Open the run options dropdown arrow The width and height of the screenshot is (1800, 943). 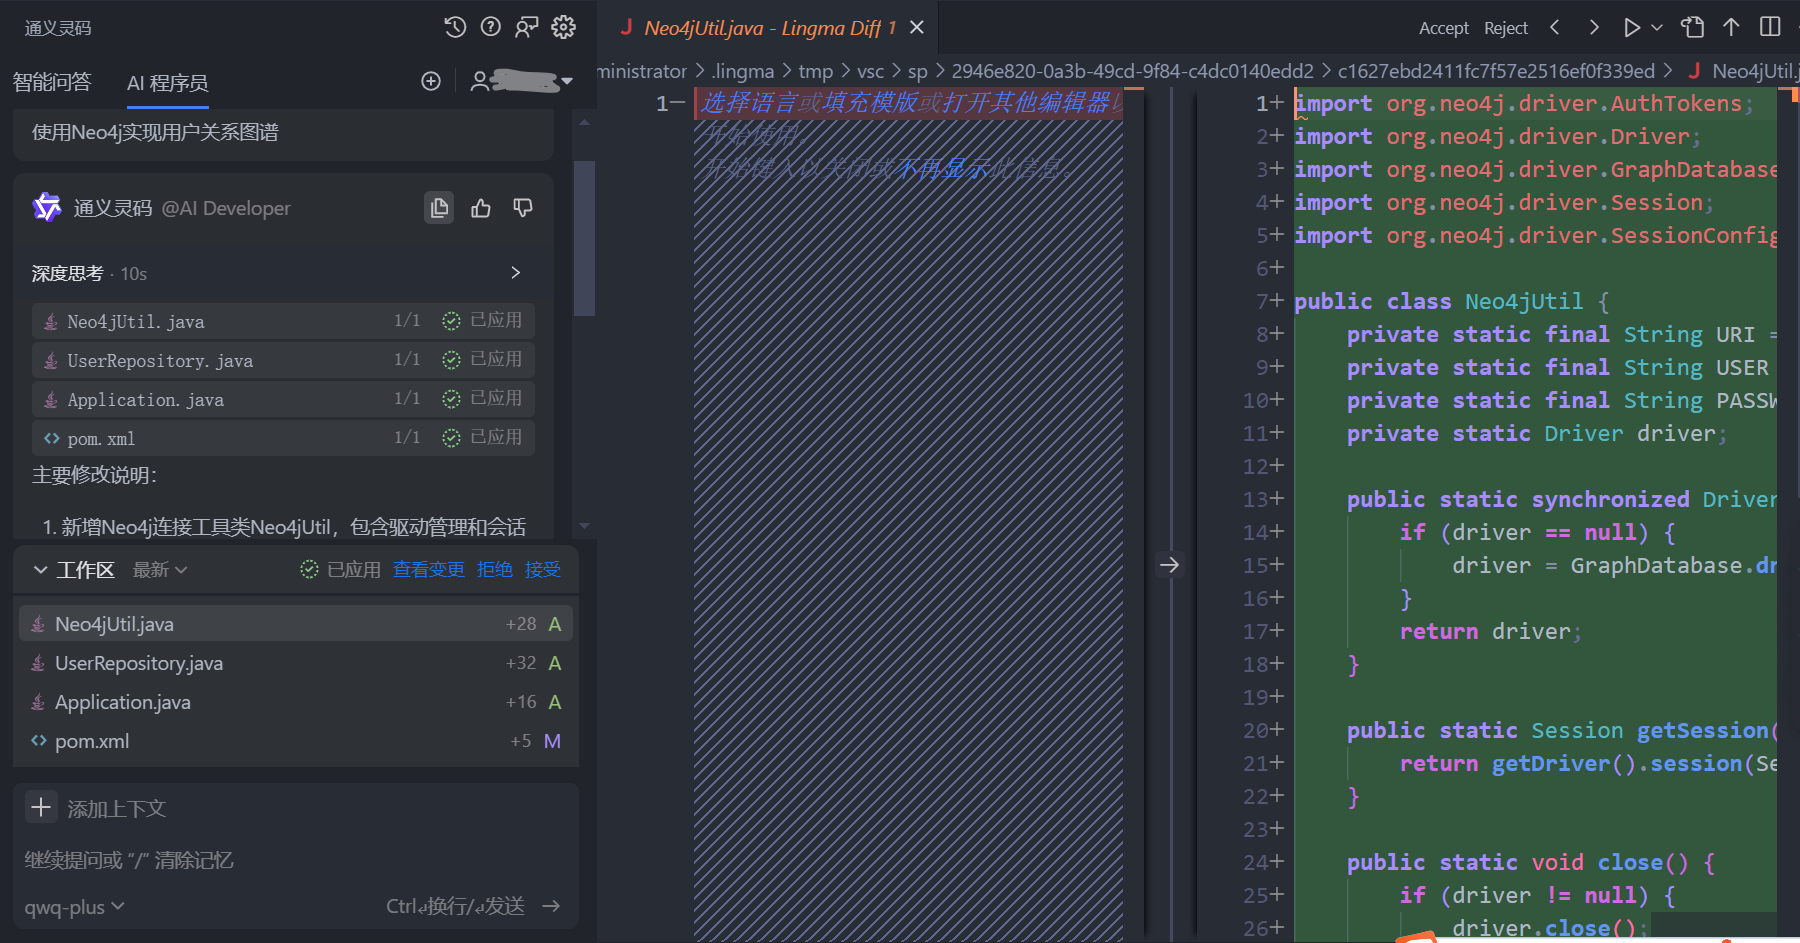1657,27
